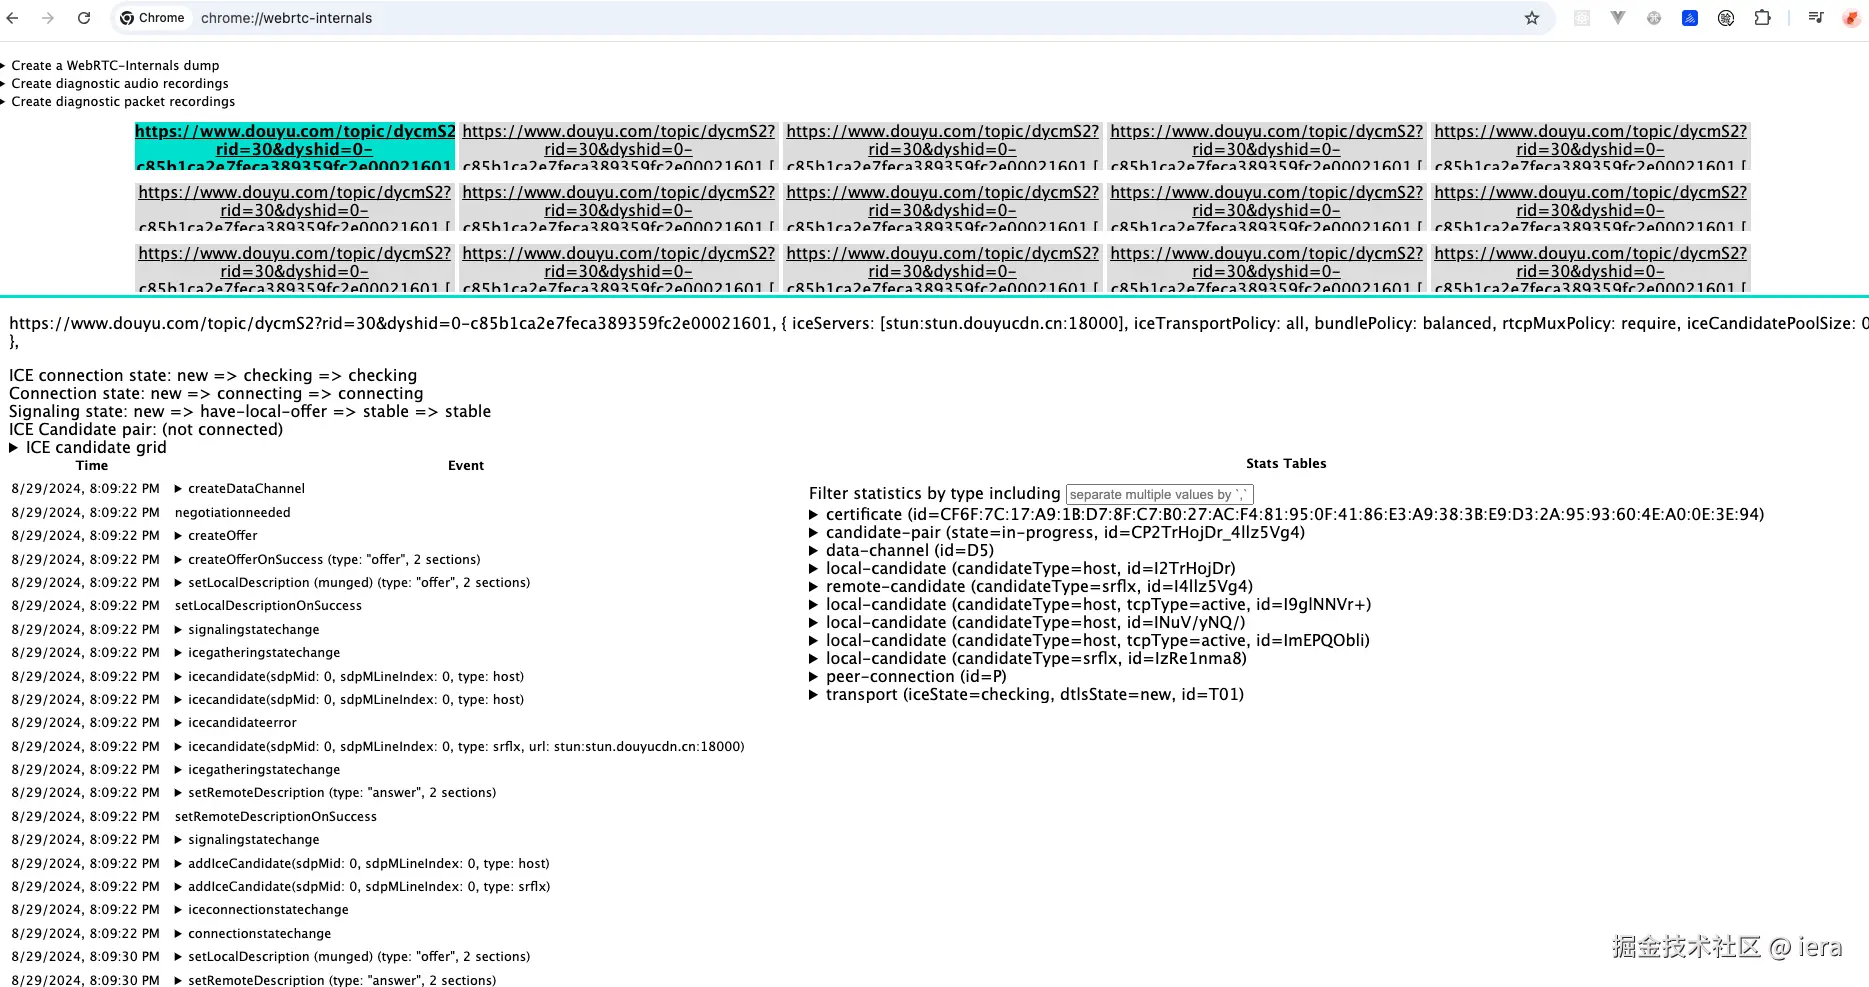The width and height of the screenshot is (1869, 987).
Task: Expand the remote-candidate srflx stats
Action: [x=1031, y=587]
